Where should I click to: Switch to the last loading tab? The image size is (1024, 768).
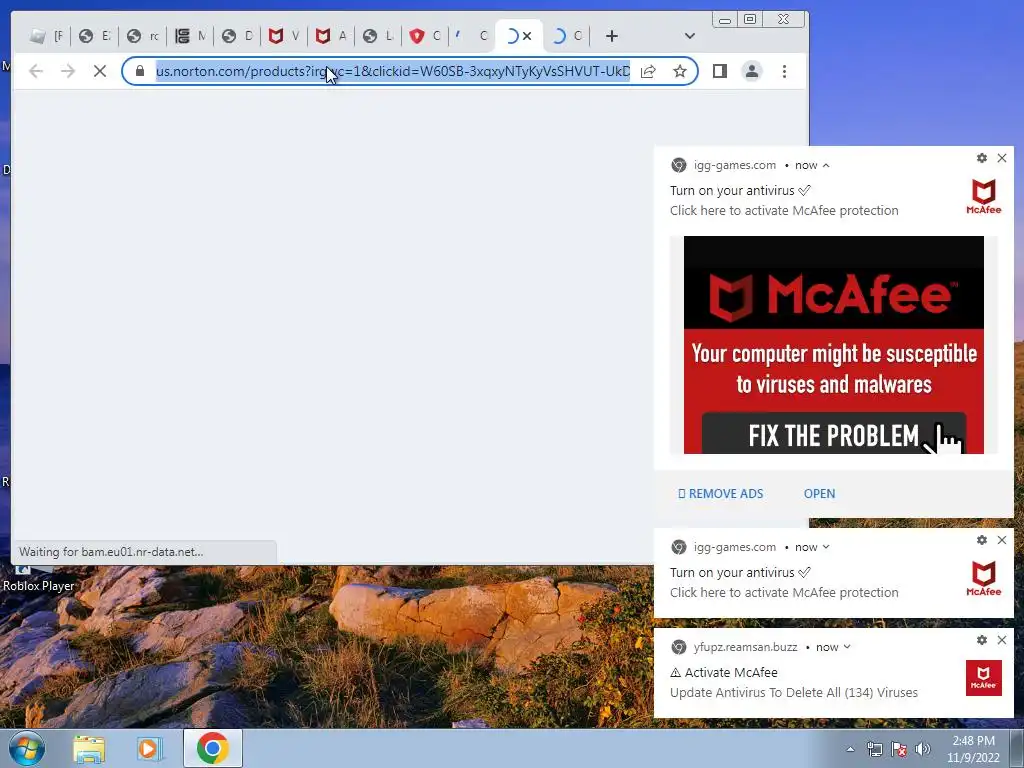point(567,37)
